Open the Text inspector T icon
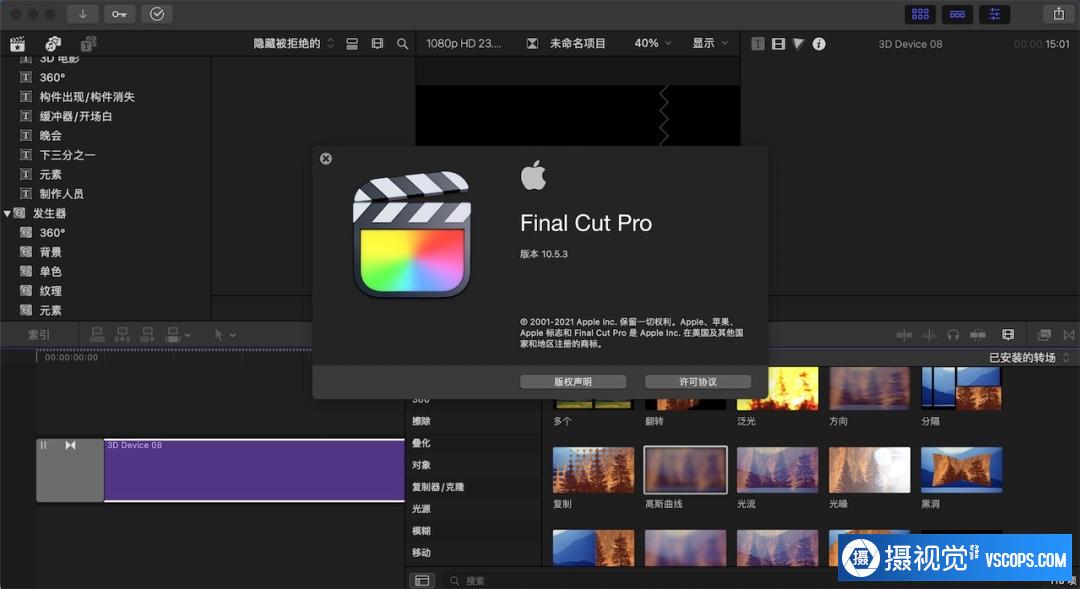The width and height of the screenshot is (1080, 589). 758,43
